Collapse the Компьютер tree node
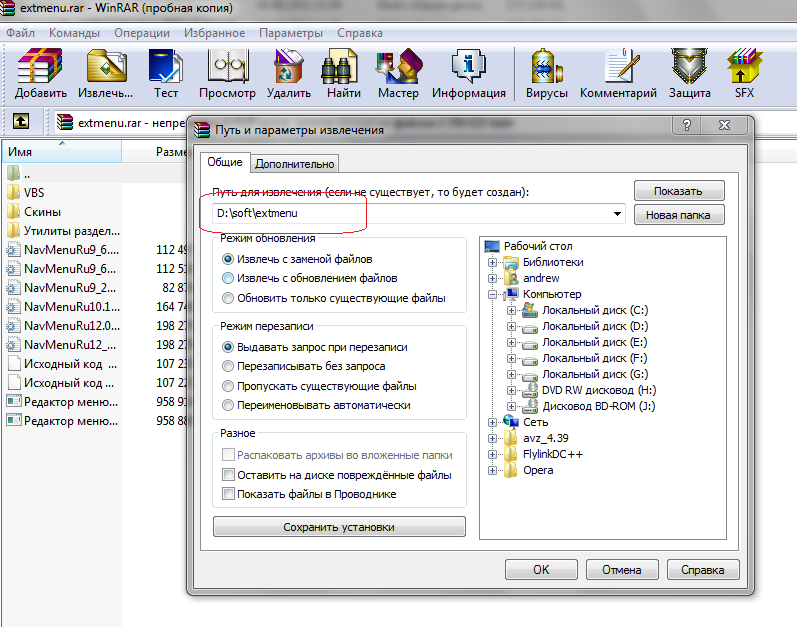Viewport: 797px width, 627px height. 492,295
